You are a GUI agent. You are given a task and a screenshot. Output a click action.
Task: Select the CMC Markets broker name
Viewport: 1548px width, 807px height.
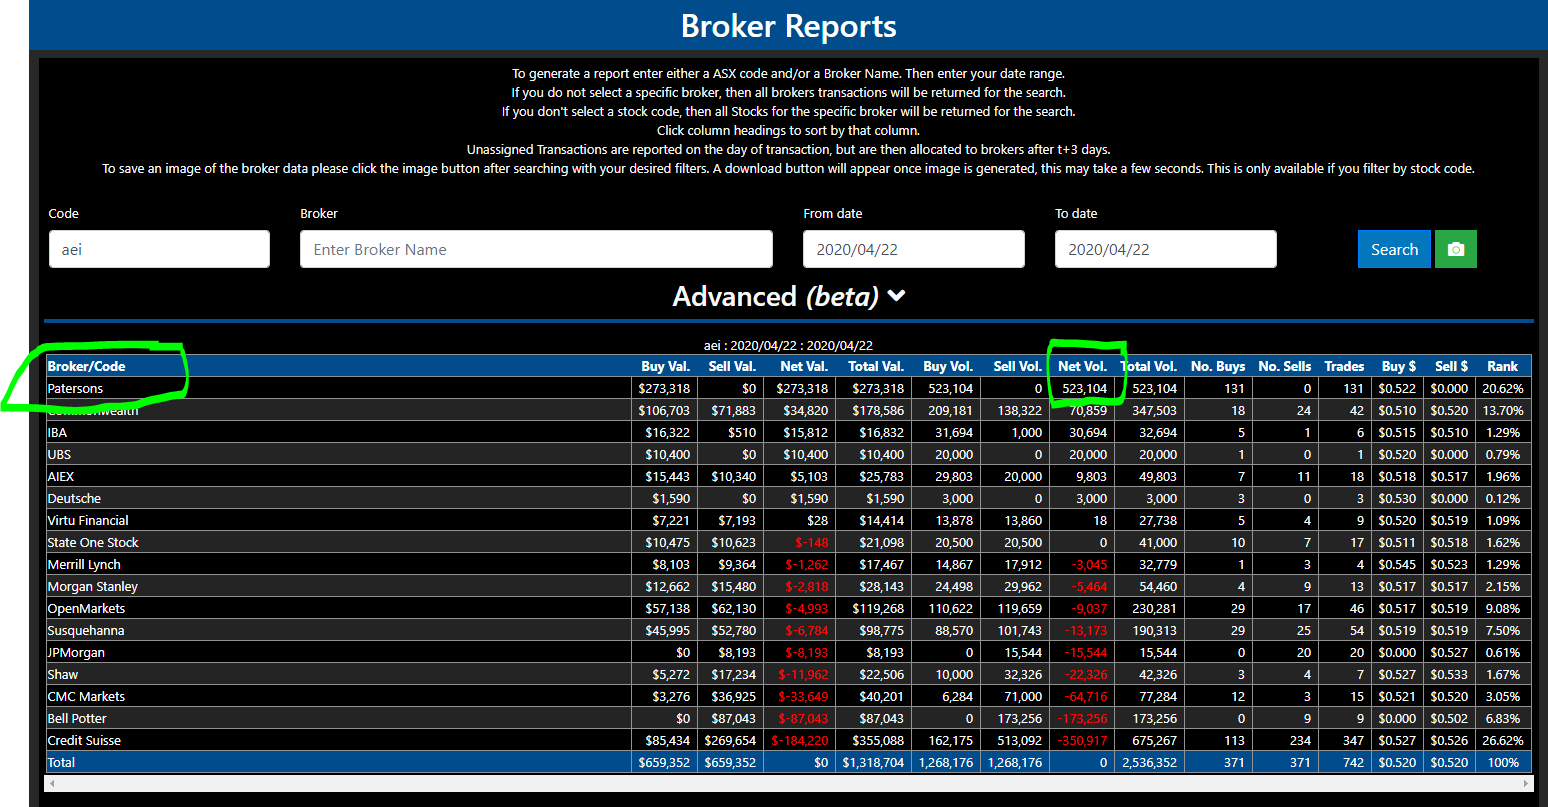click(86, 696)
